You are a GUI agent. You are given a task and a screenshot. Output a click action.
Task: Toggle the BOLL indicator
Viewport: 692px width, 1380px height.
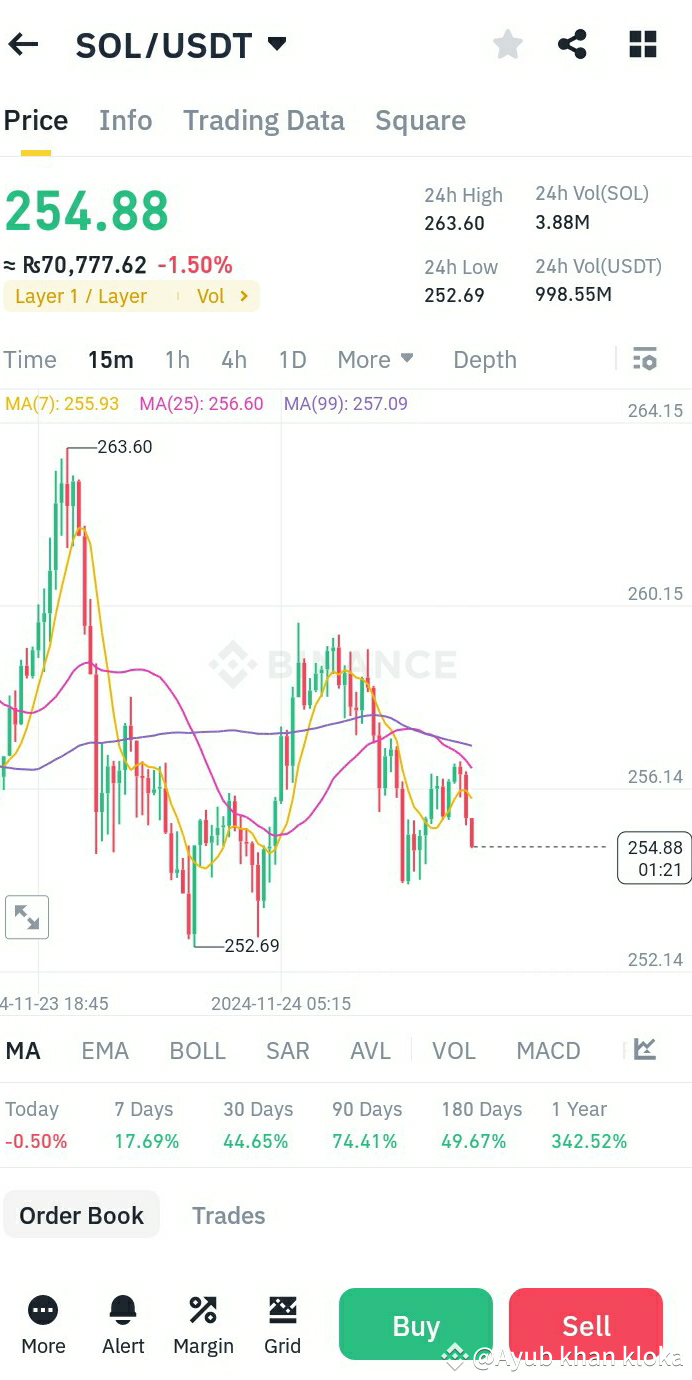(197, 1050)
